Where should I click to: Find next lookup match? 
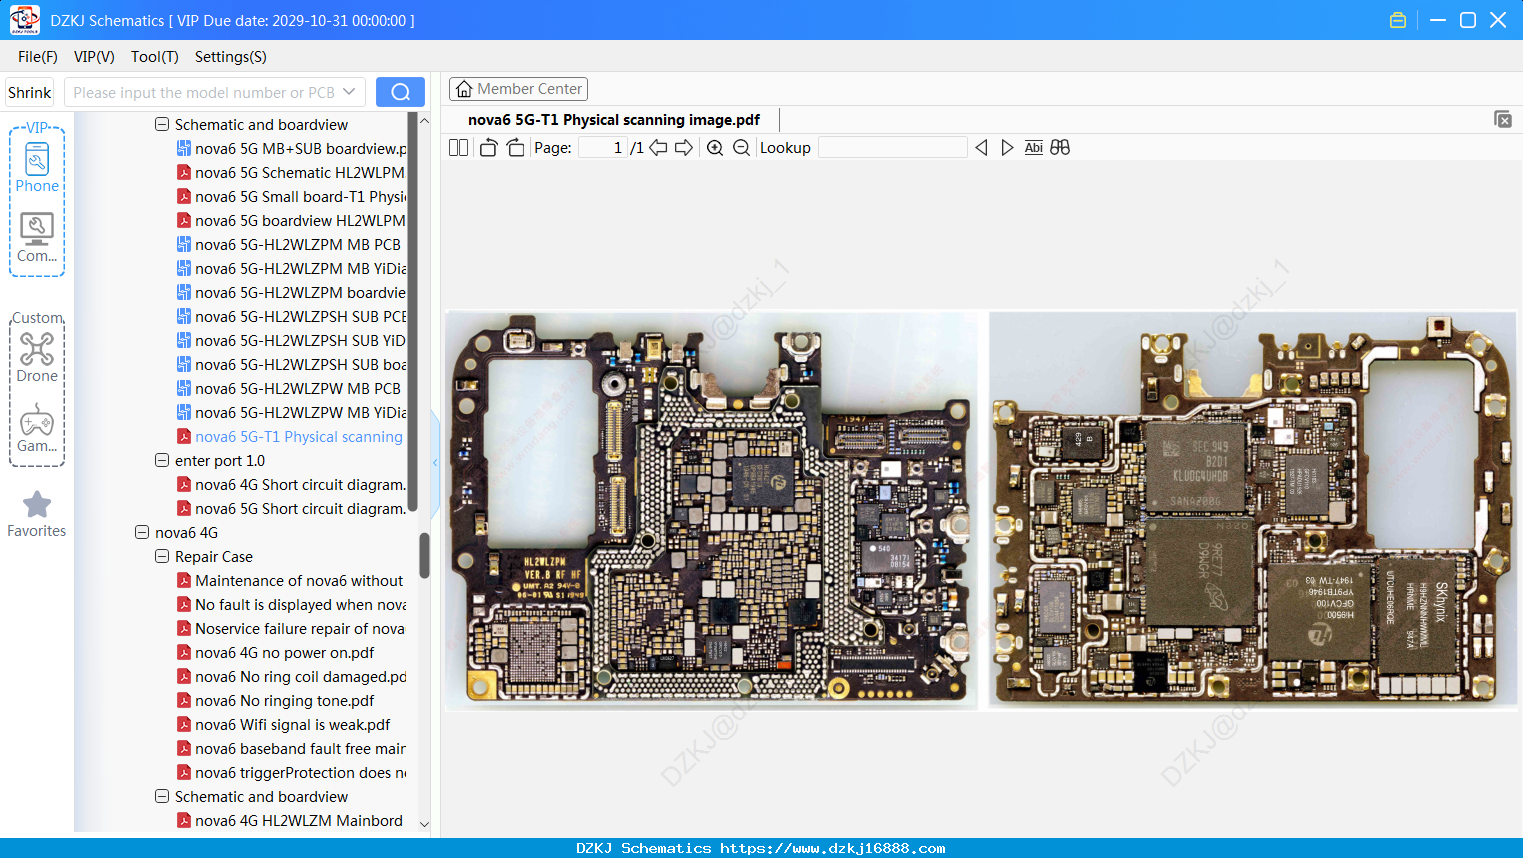tap(1007, 148)
